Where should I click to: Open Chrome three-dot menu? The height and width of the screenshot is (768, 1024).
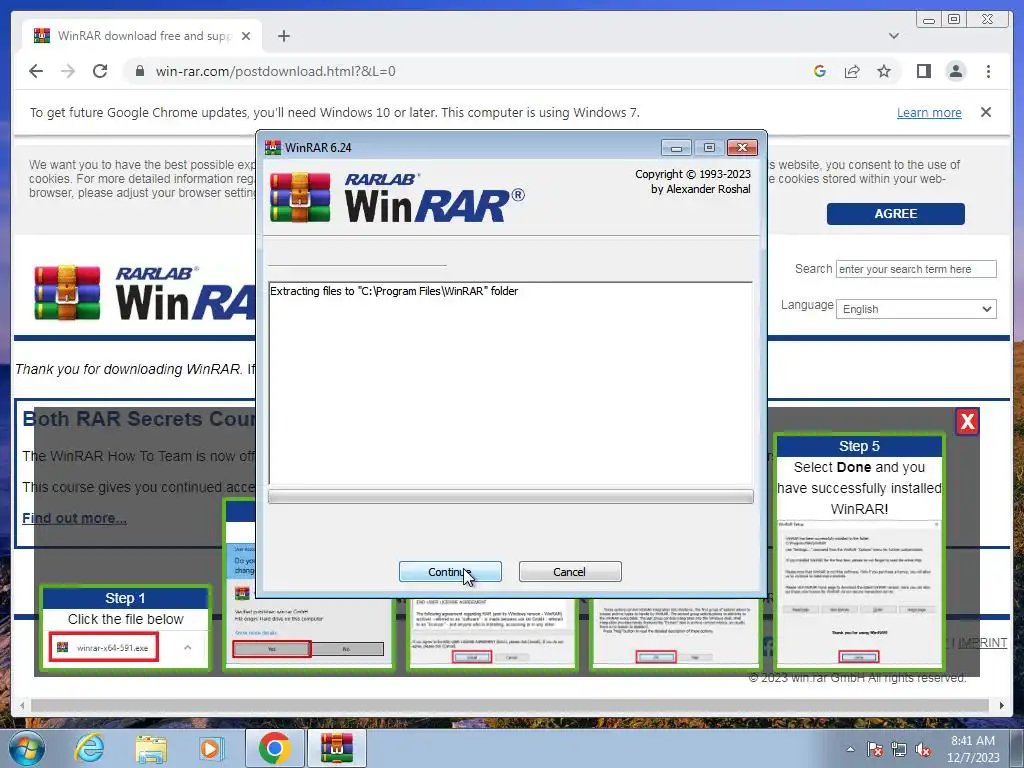tap(988, 71)
